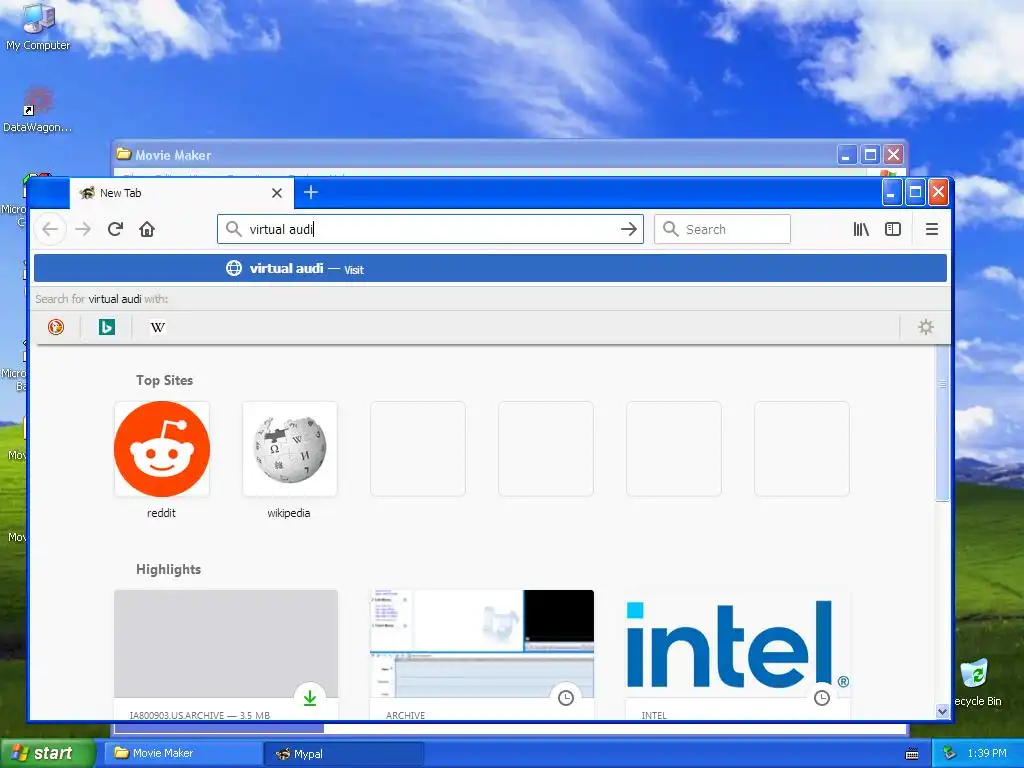Image resolution: width=1024 pixels, height=768 pixels.
Task: Open the Recycle Bin desktop icon
Action: tap(977, 683)
